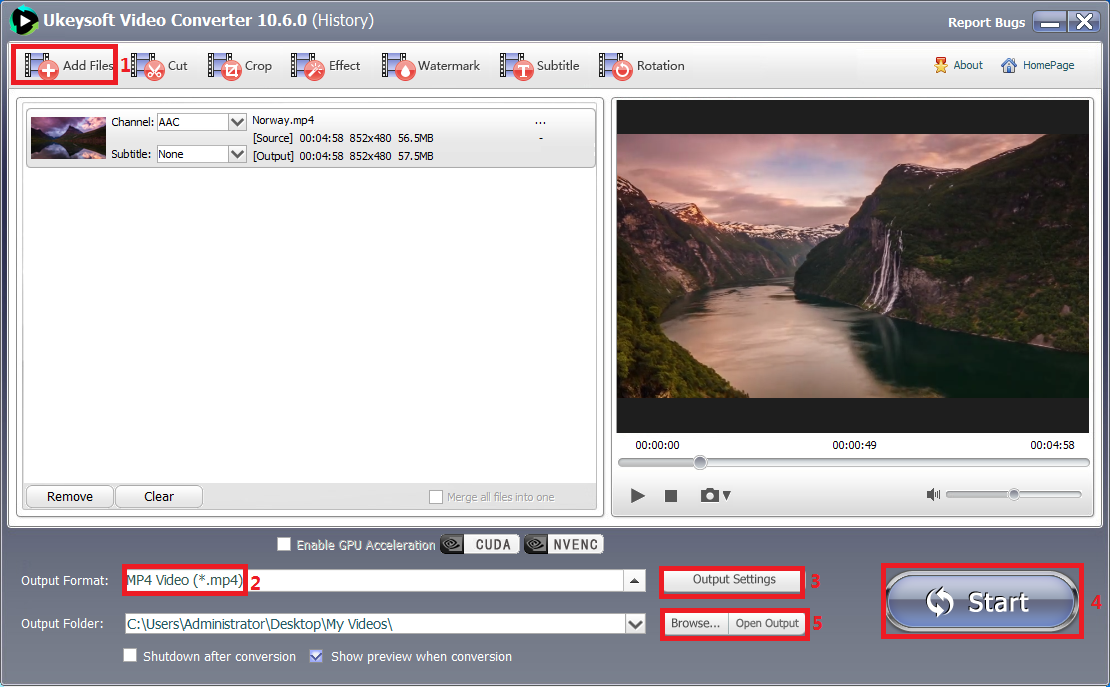Click the Add Files icon
Image resolution: width=1110 pixels, height=687 pixels.
(42, 66)
